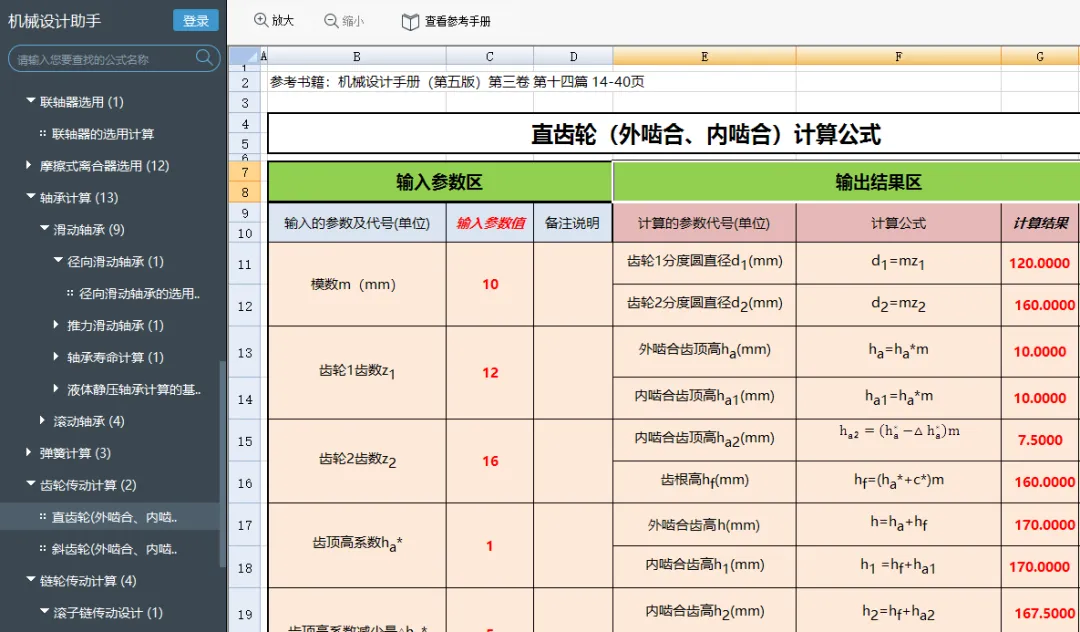Select column D header
This screenshot has height=632, width=1080.
(573, 56)
